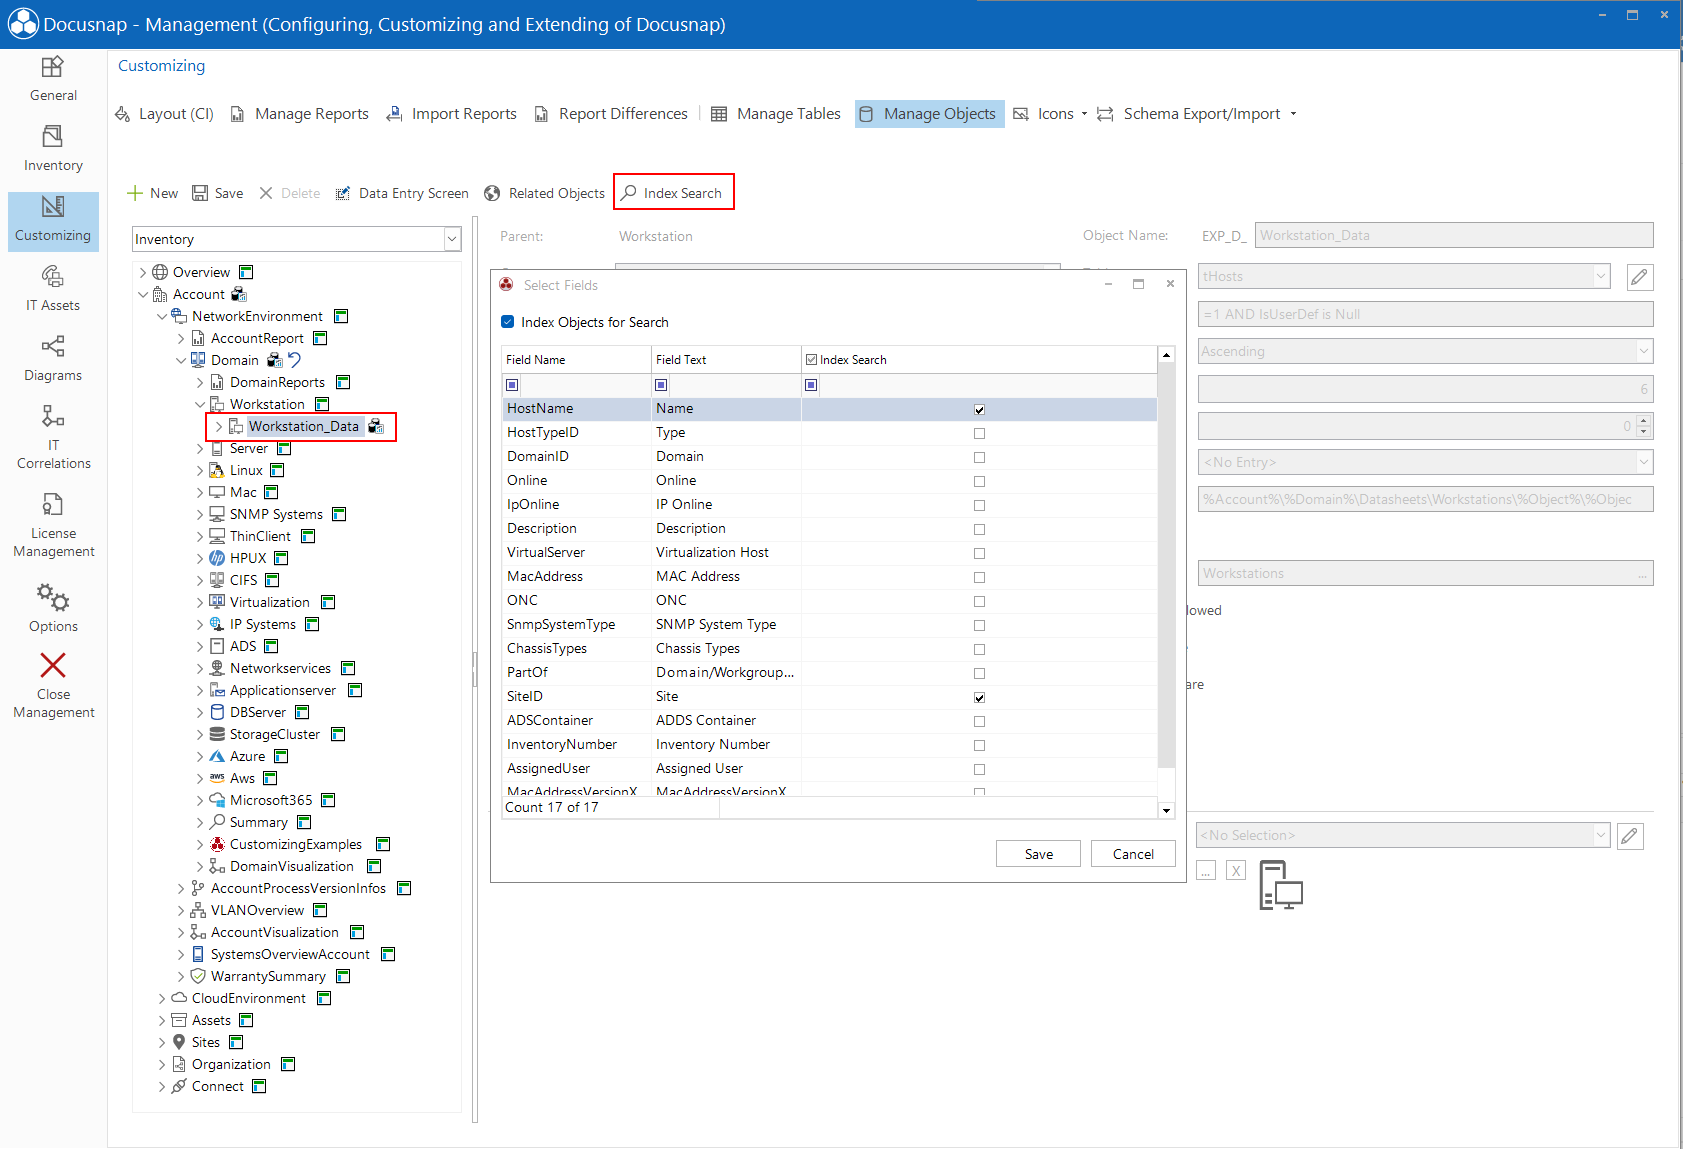Toggle the Index Search column header checkbox

tap(811, 360)
